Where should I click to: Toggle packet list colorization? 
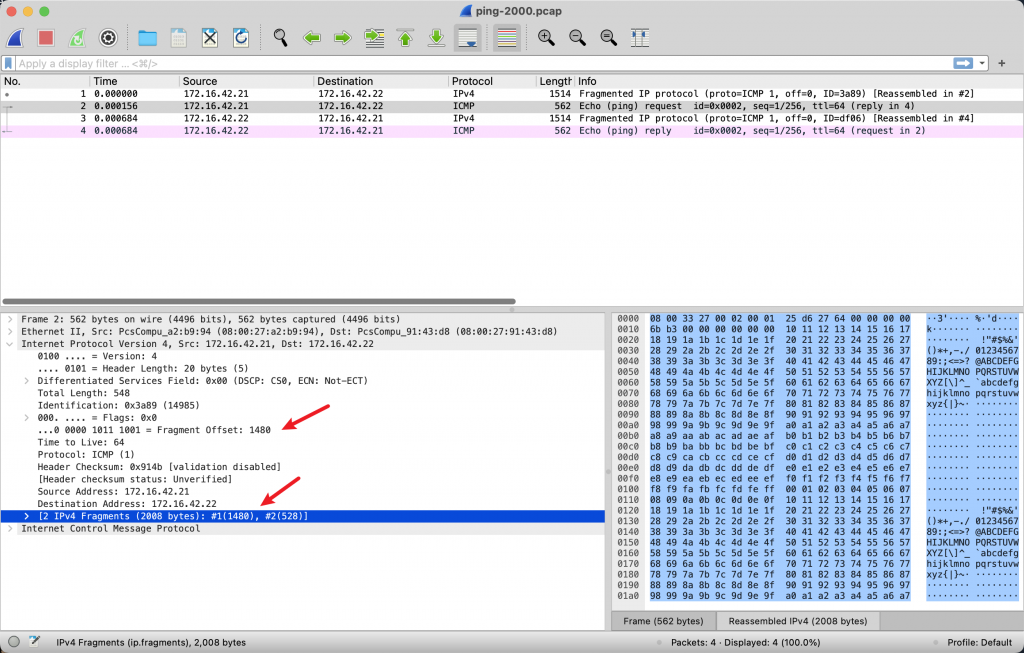[x=507, y=38]
